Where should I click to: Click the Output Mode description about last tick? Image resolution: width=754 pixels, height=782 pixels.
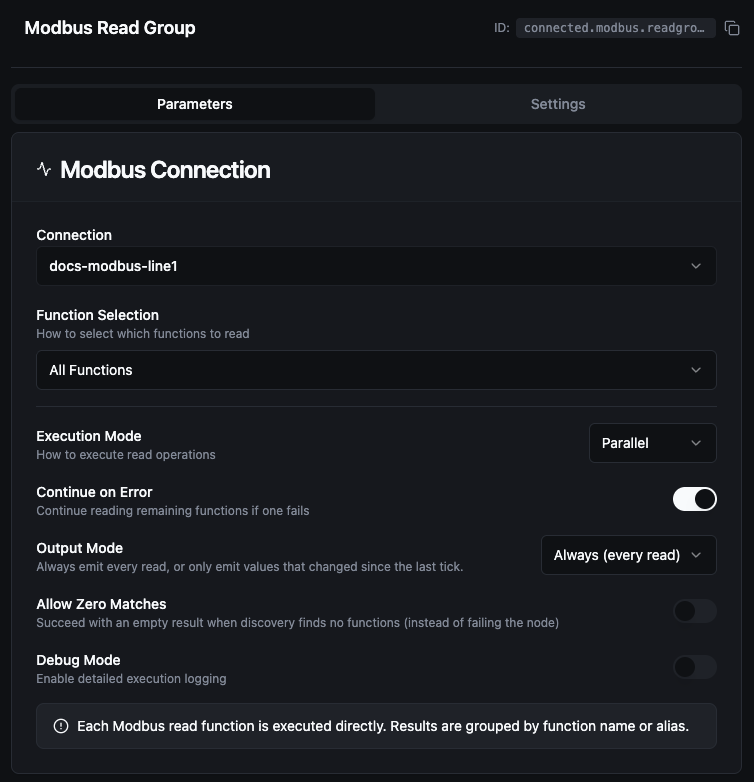(x=249, y=567)
